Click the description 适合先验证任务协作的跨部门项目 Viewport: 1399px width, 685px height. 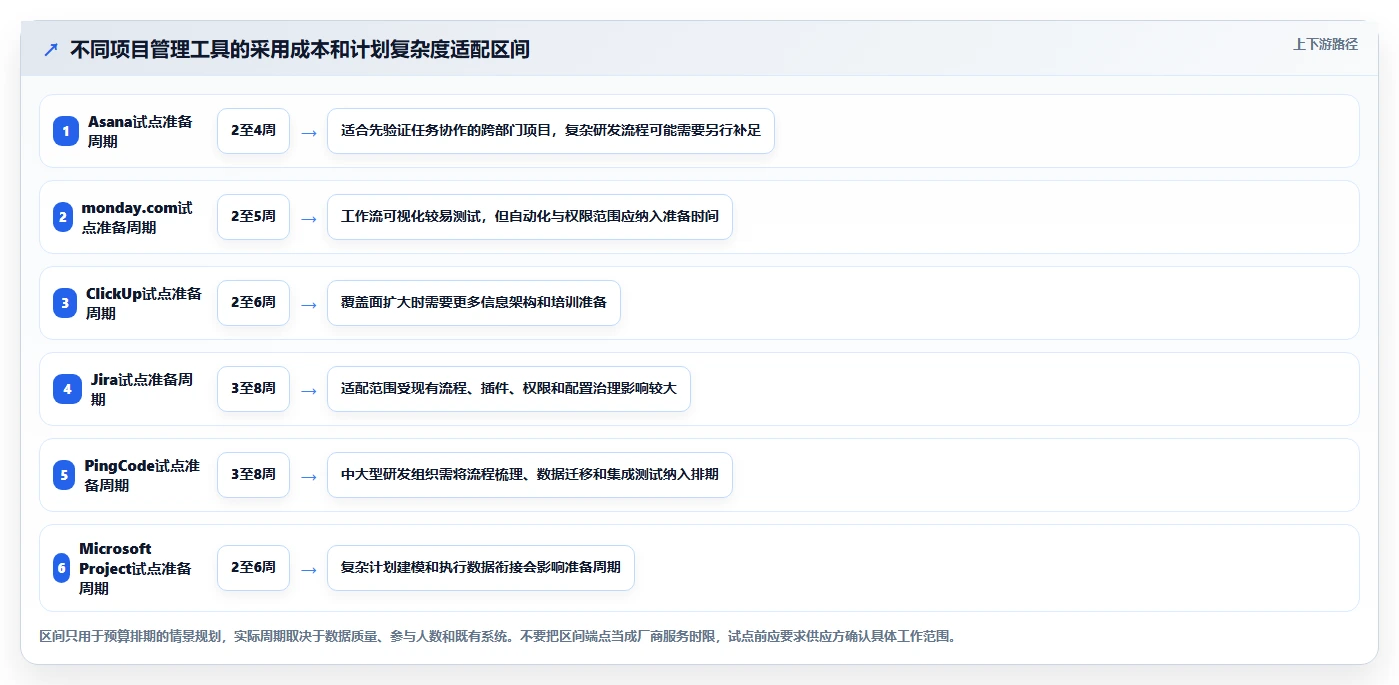(551, 131)
